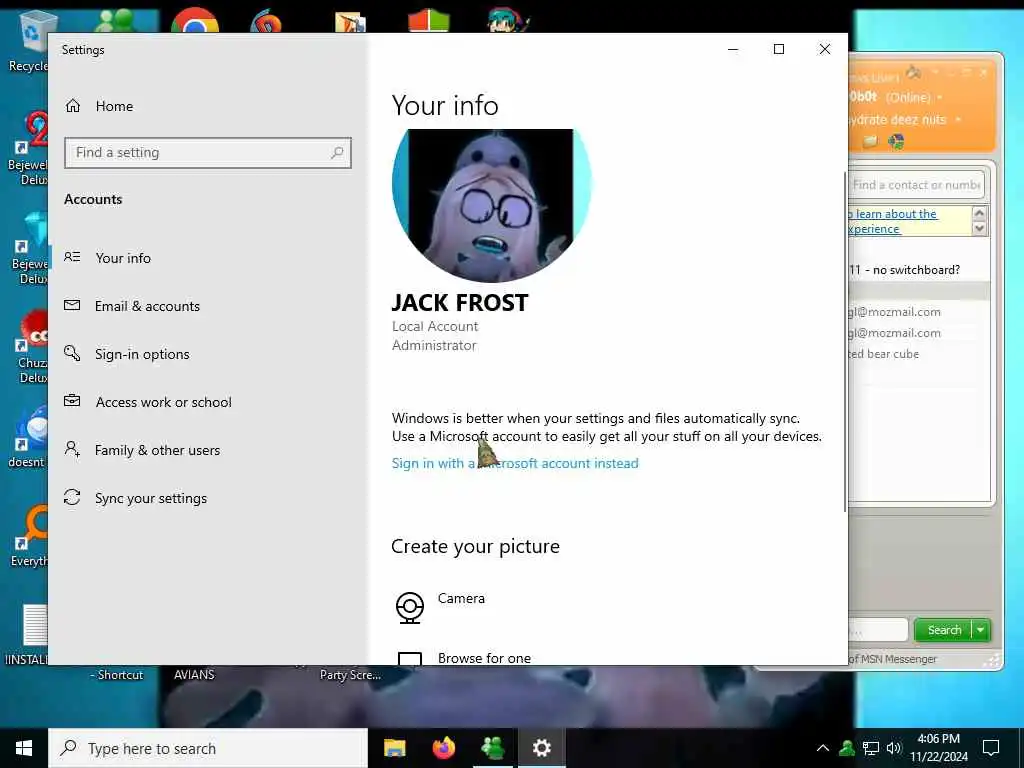The image size is (1024, 768).
Task: Choose Browse for one picture option
Action: point(485,658)
